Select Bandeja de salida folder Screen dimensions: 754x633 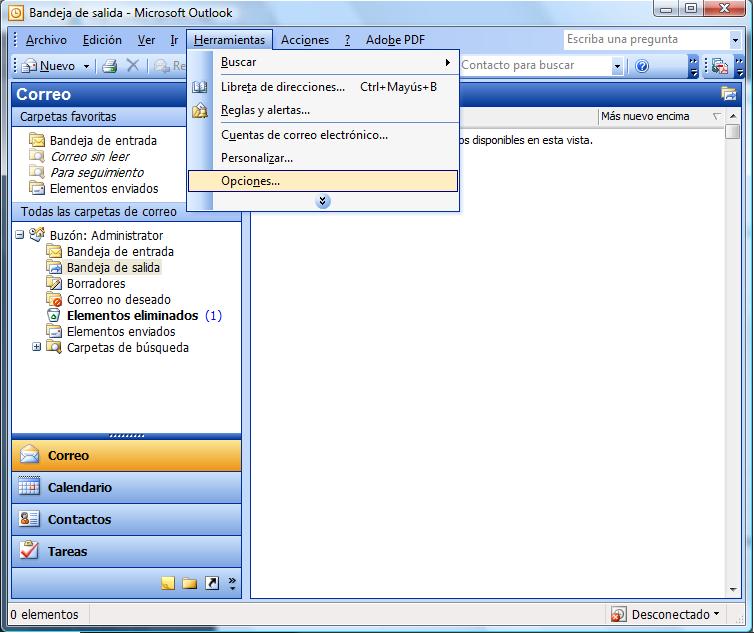click(x=113, y=267)
